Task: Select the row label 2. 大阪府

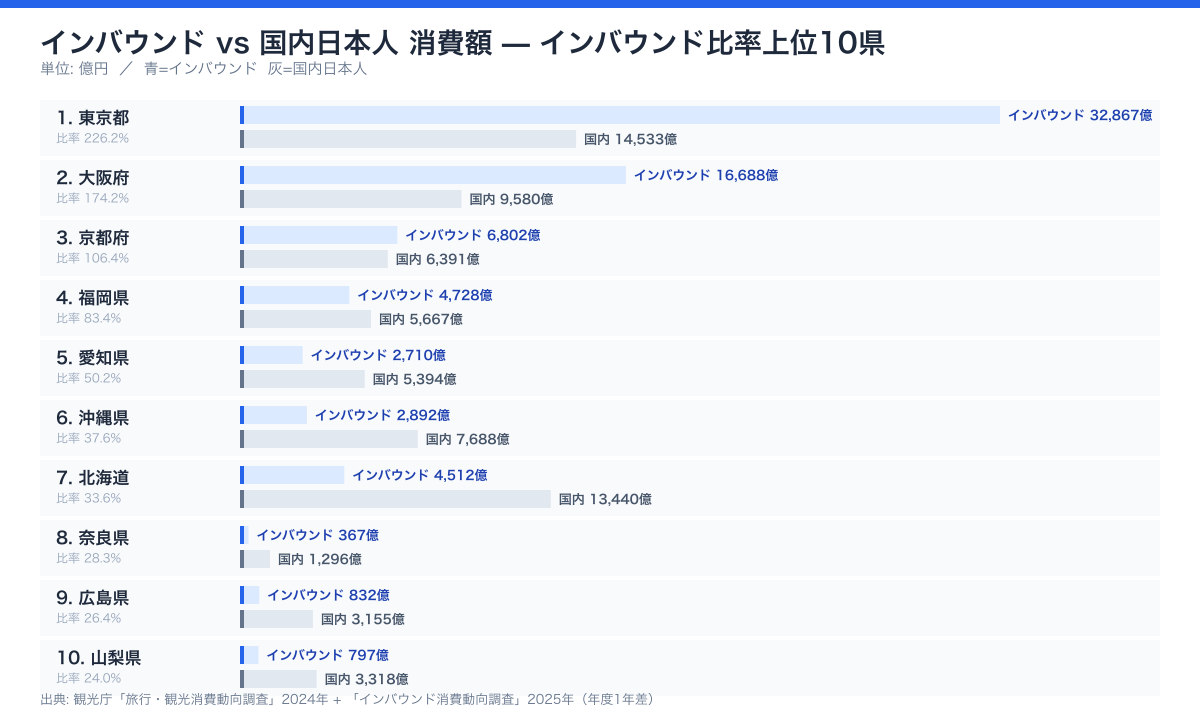Action: (x=93, y=177)
